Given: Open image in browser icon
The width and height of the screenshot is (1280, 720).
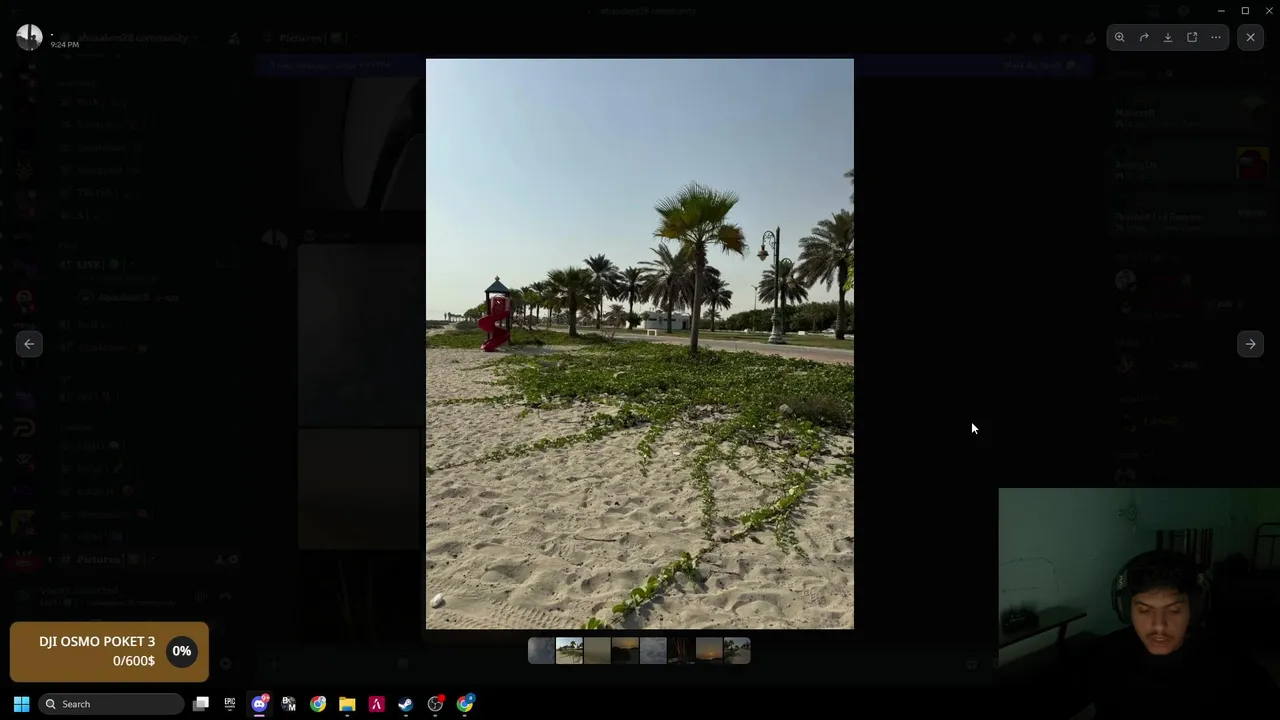Looking at the screenshot, I should coord(1192,37).
